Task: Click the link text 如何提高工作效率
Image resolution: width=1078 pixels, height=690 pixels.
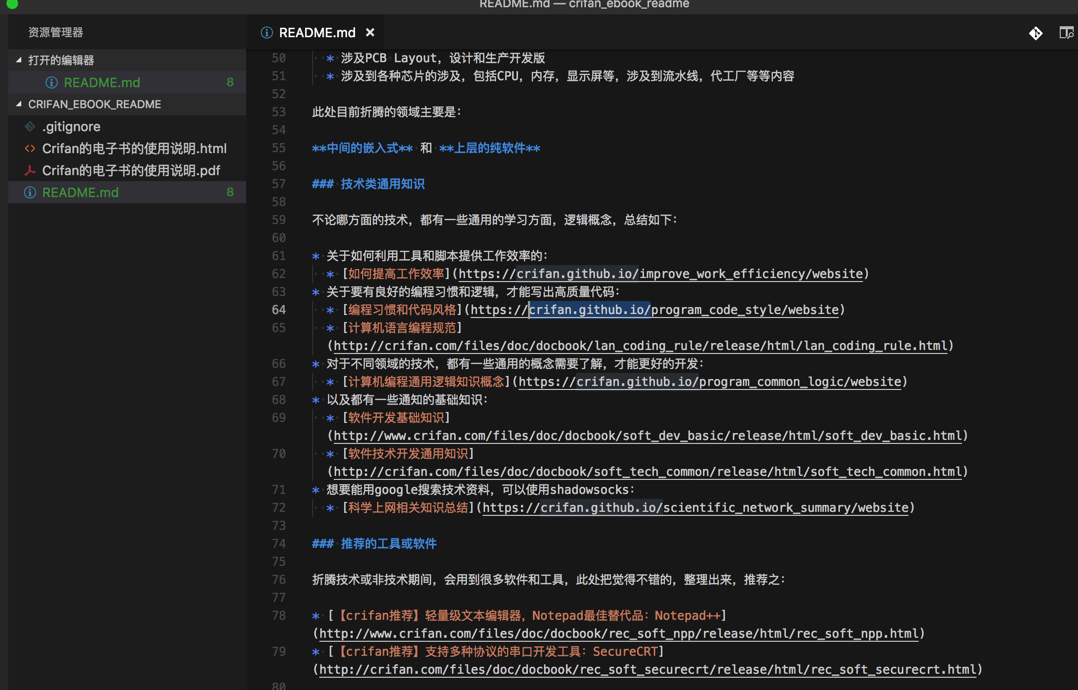Action: tap(396, 274)
